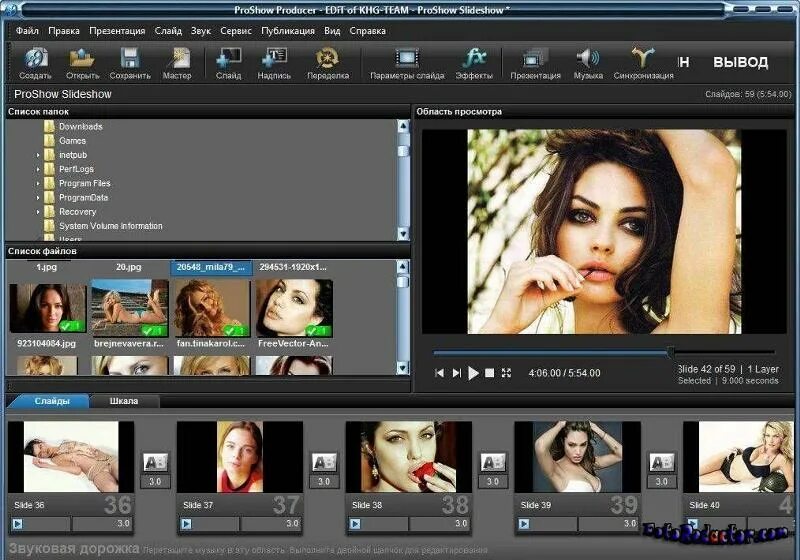The height and width of the screenshot is (560, 800).
Task: Open the Презентация menu in menu bar
Action: pos(117,31)
